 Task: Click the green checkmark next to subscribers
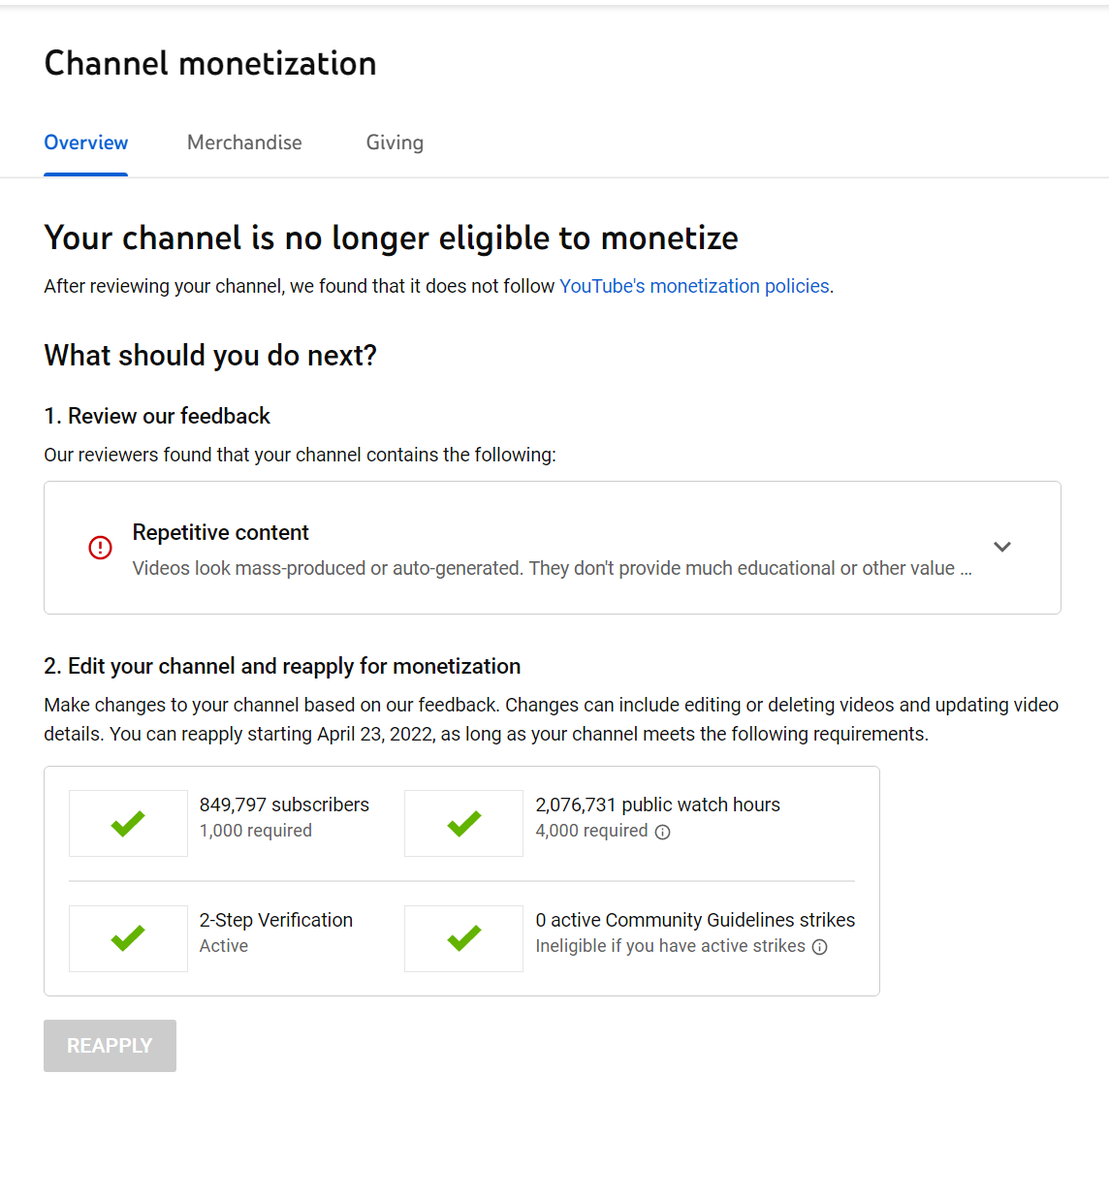tap(128, 823)
